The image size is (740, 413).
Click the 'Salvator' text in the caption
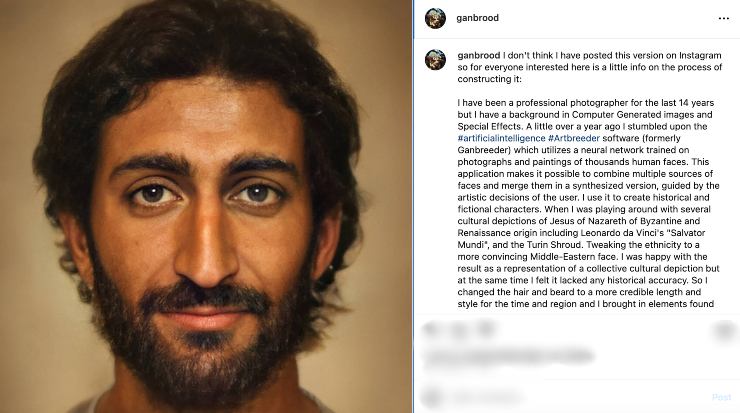pyautogui.click(x=687, y=233)
